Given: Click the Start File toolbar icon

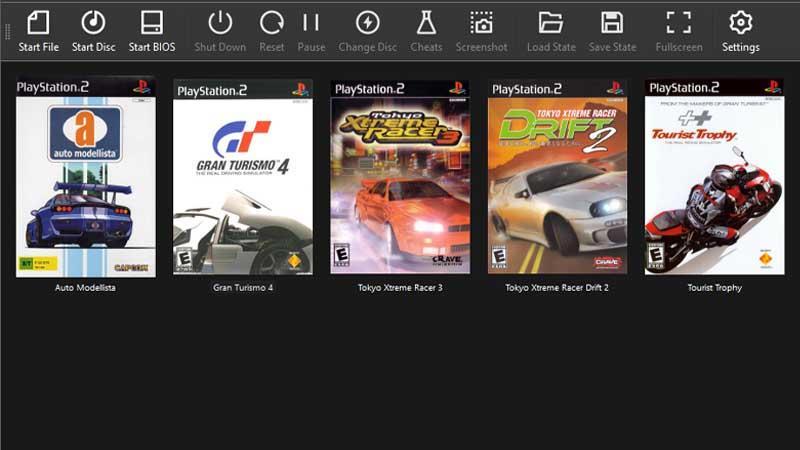Looking at the screenshot, I should [x=38, y=23].
